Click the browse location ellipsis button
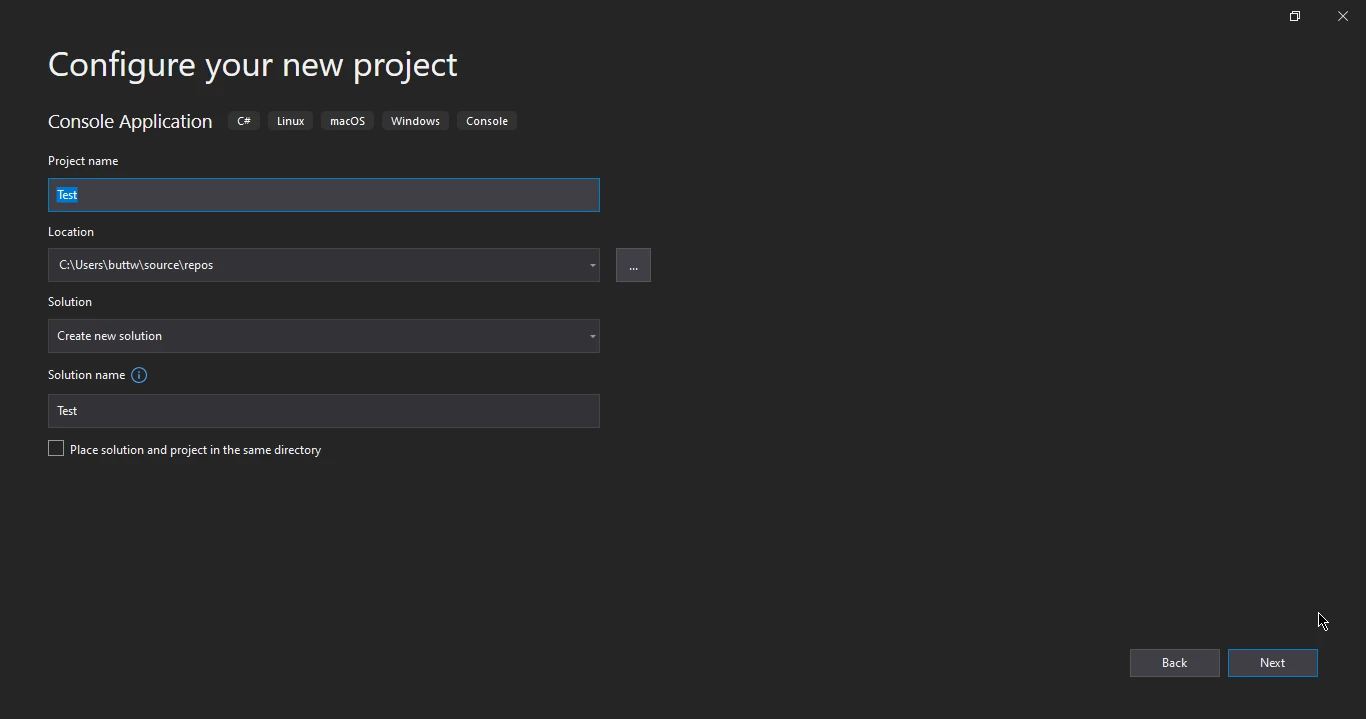The image size is (1366, 719). 633,266
